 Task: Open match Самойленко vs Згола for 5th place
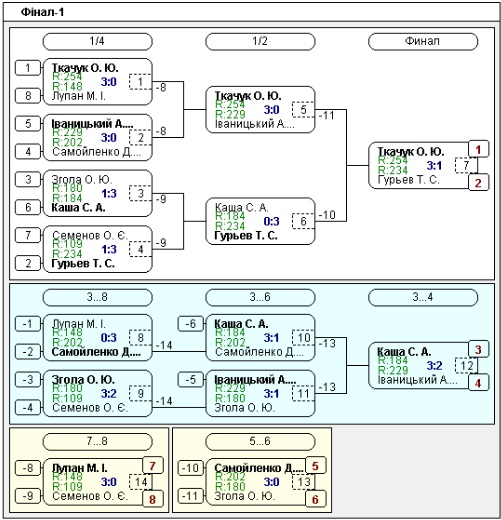[x=260, y=482]
